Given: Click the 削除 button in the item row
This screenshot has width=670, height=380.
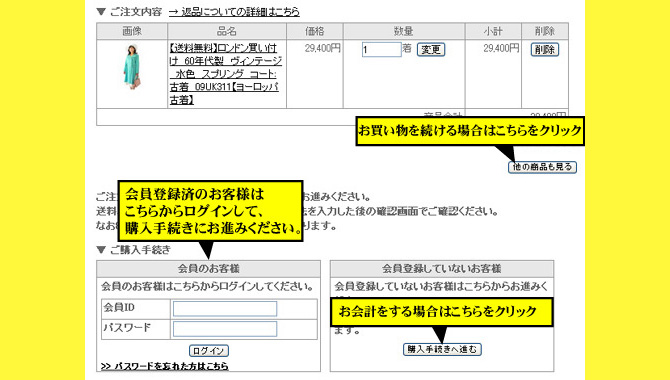Looking at the screenshot, I should coord(545,50).
